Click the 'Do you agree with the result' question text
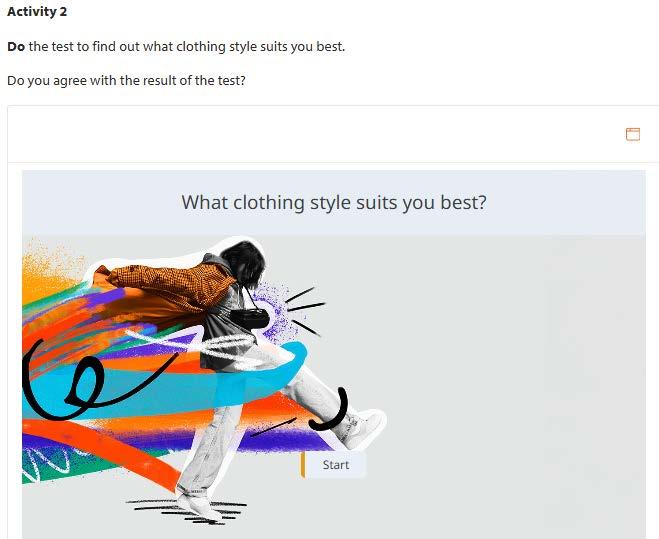Screen dimensions: 659x539 [126, 80]
